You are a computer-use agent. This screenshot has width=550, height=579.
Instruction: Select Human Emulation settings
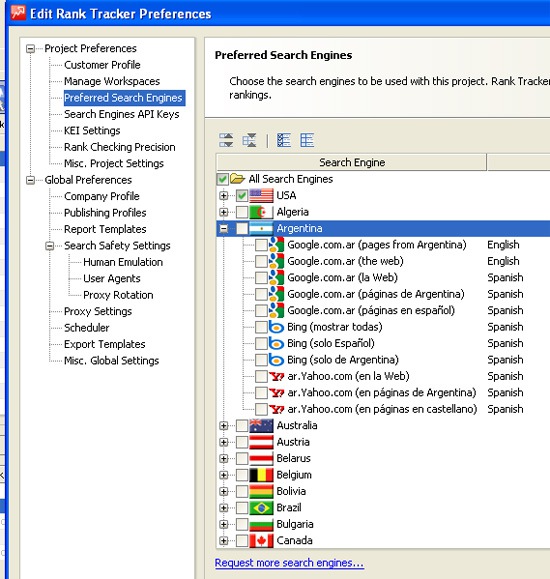click(123, 262)
